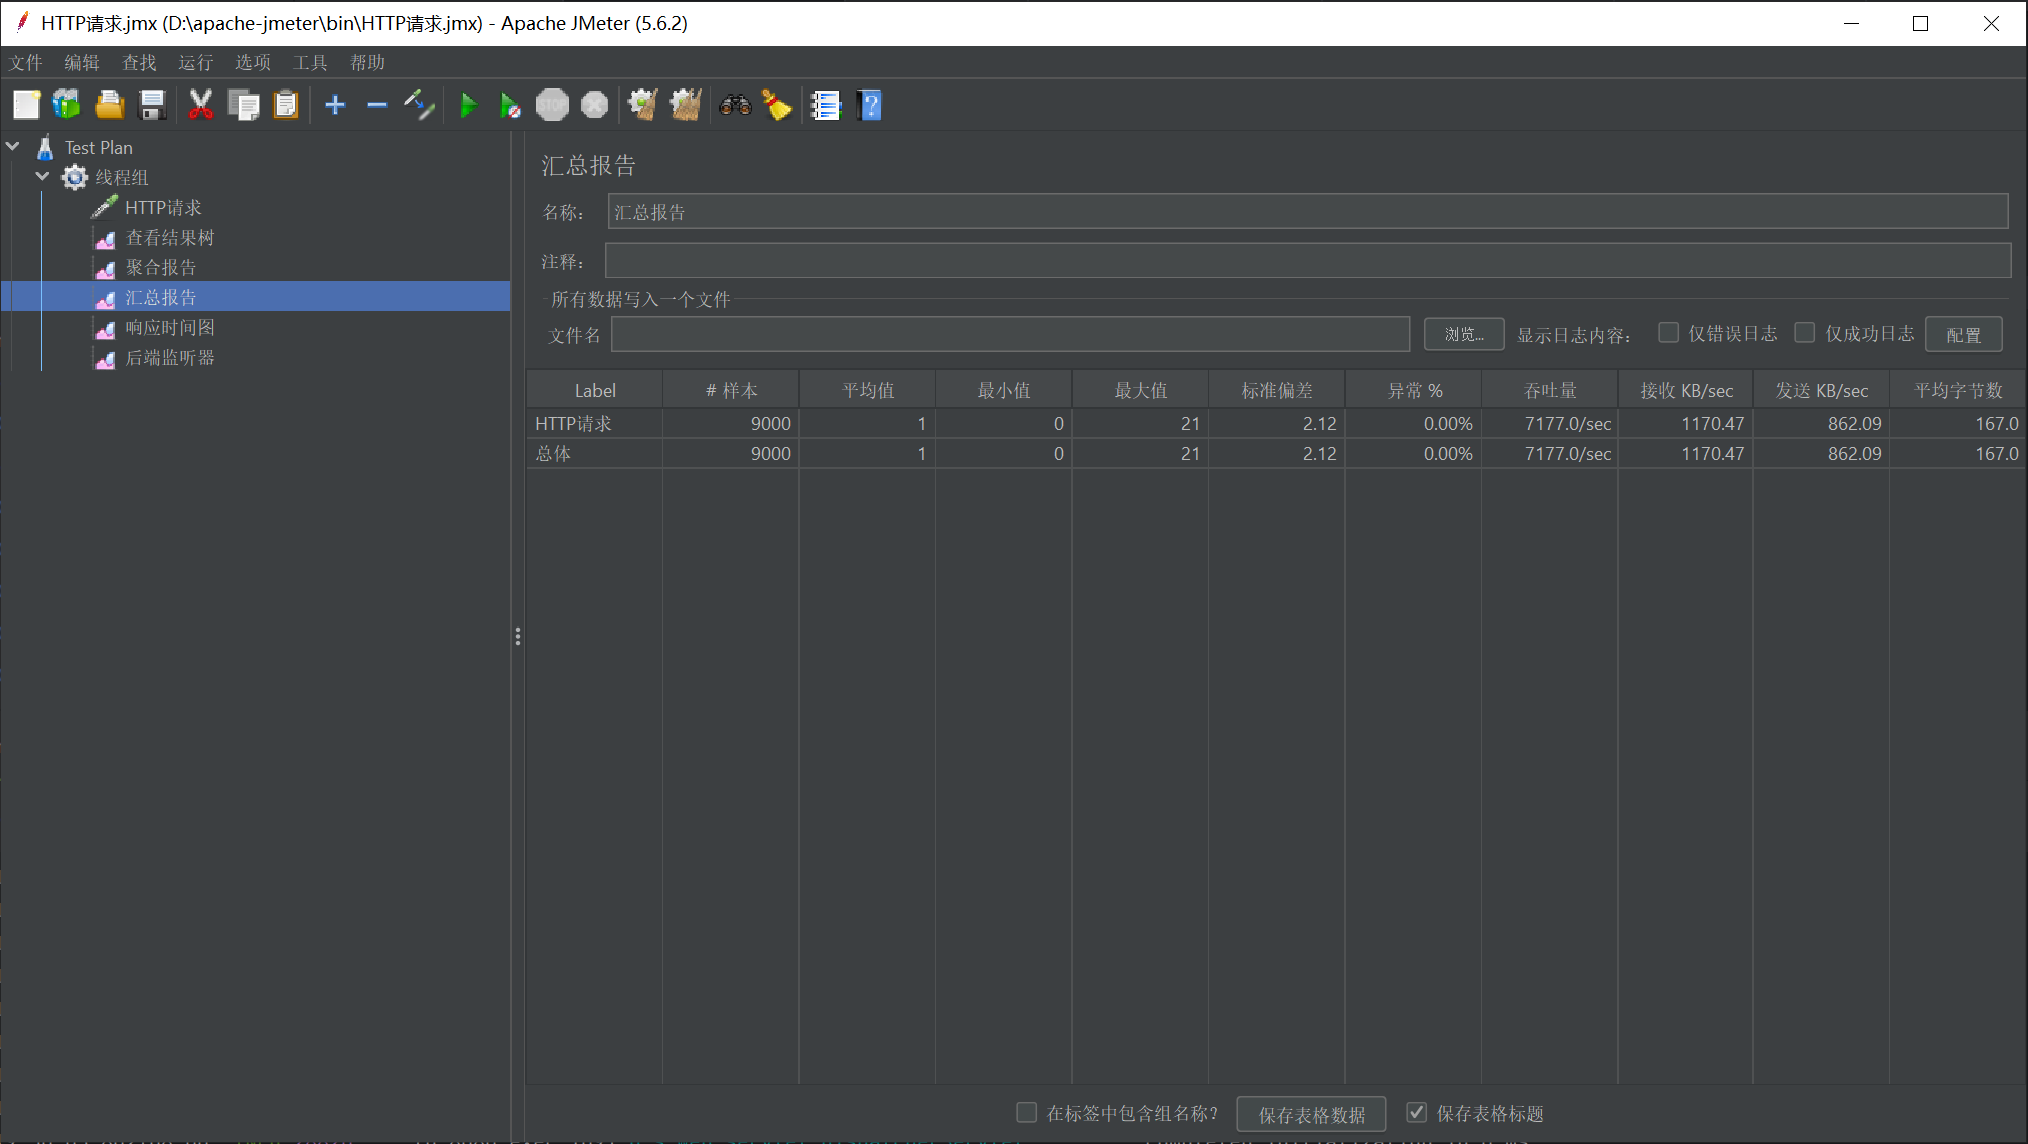Open the 运行 menu

(196, 62)
